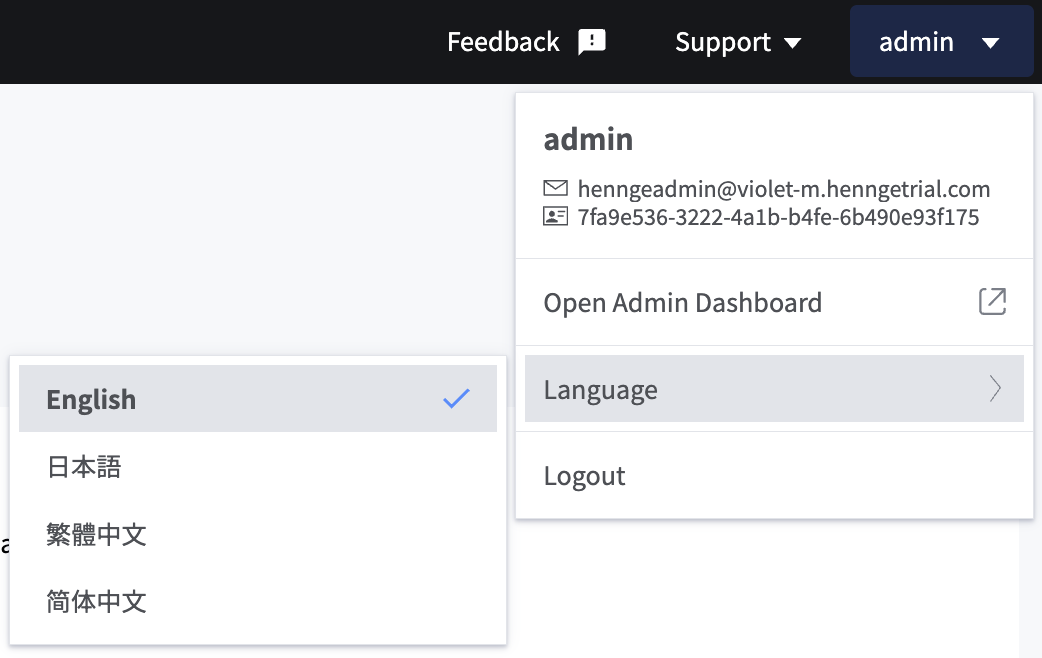Click the blue checkmark beside English
Screen dimensions: 1042x658
click(457, 399)
